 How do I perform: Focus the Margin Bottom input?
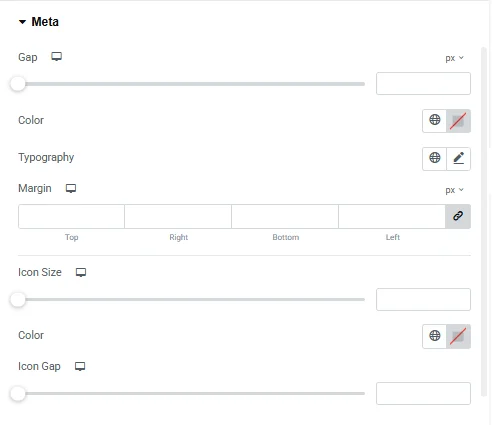pos(285,216)
